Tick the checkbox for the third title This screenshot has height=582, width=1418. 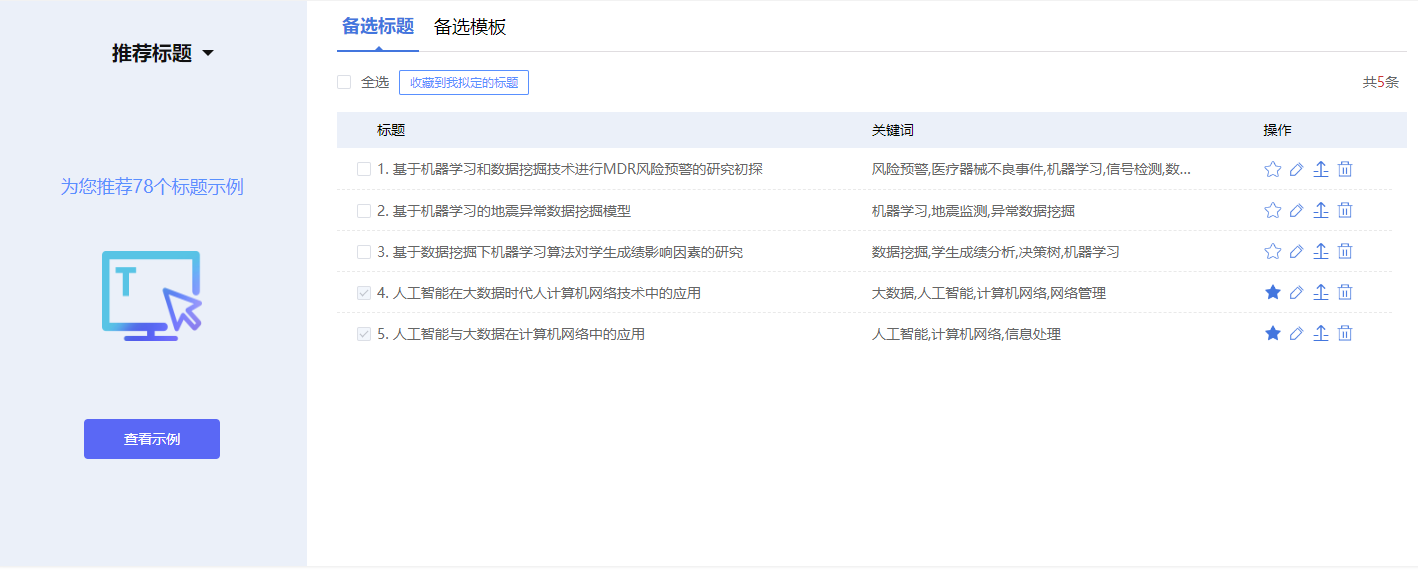pos(364,251)
